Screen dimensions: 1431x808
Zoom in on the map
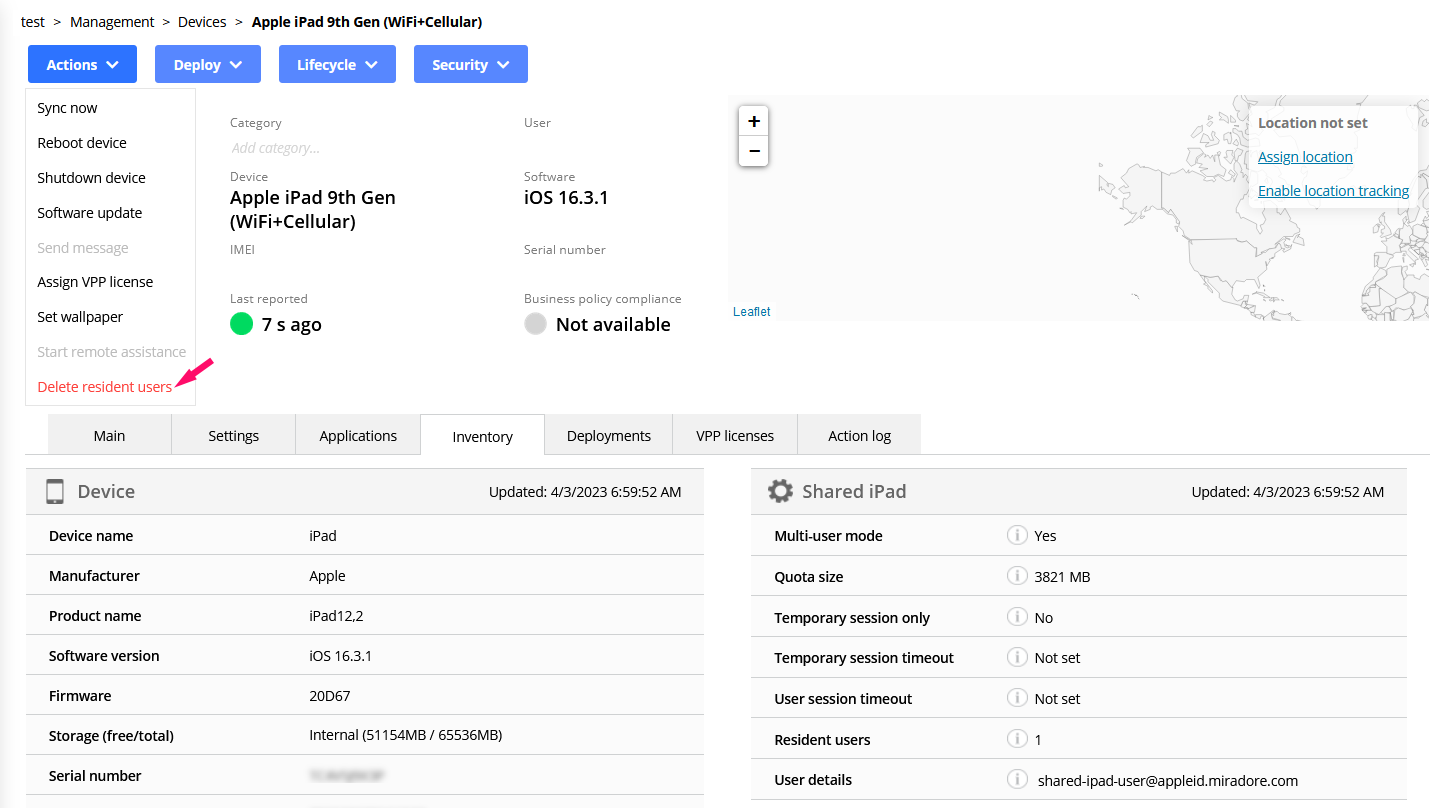coord(754,121)
